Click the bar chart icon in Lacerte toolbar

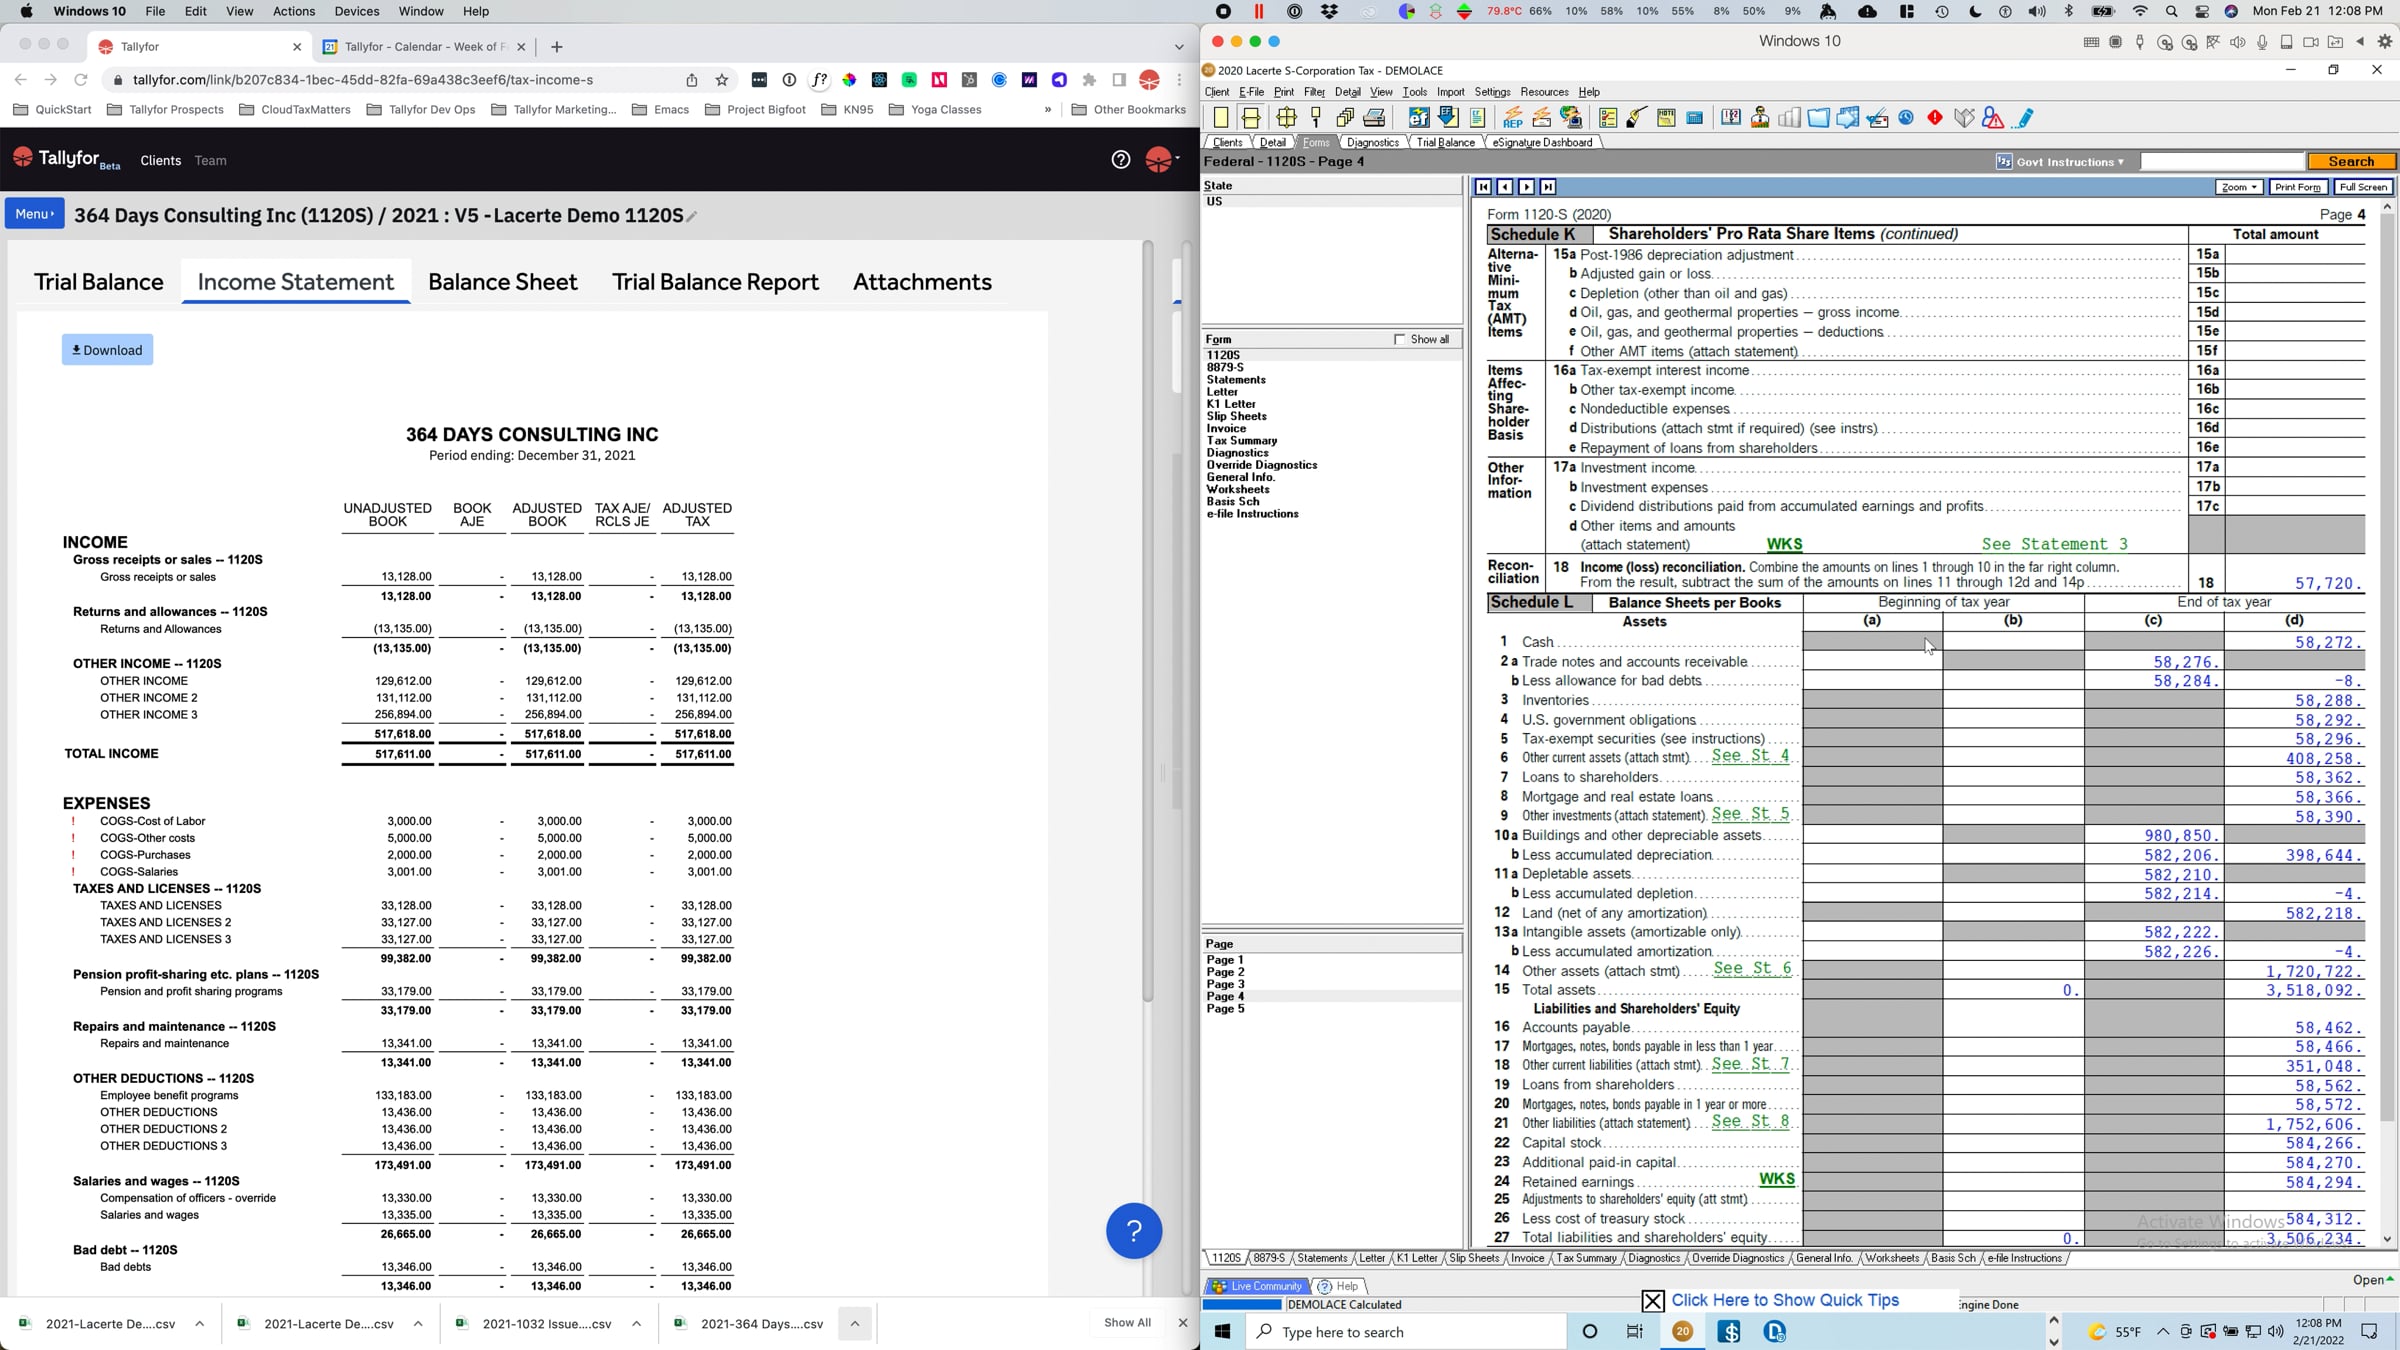pos(1789,118)
